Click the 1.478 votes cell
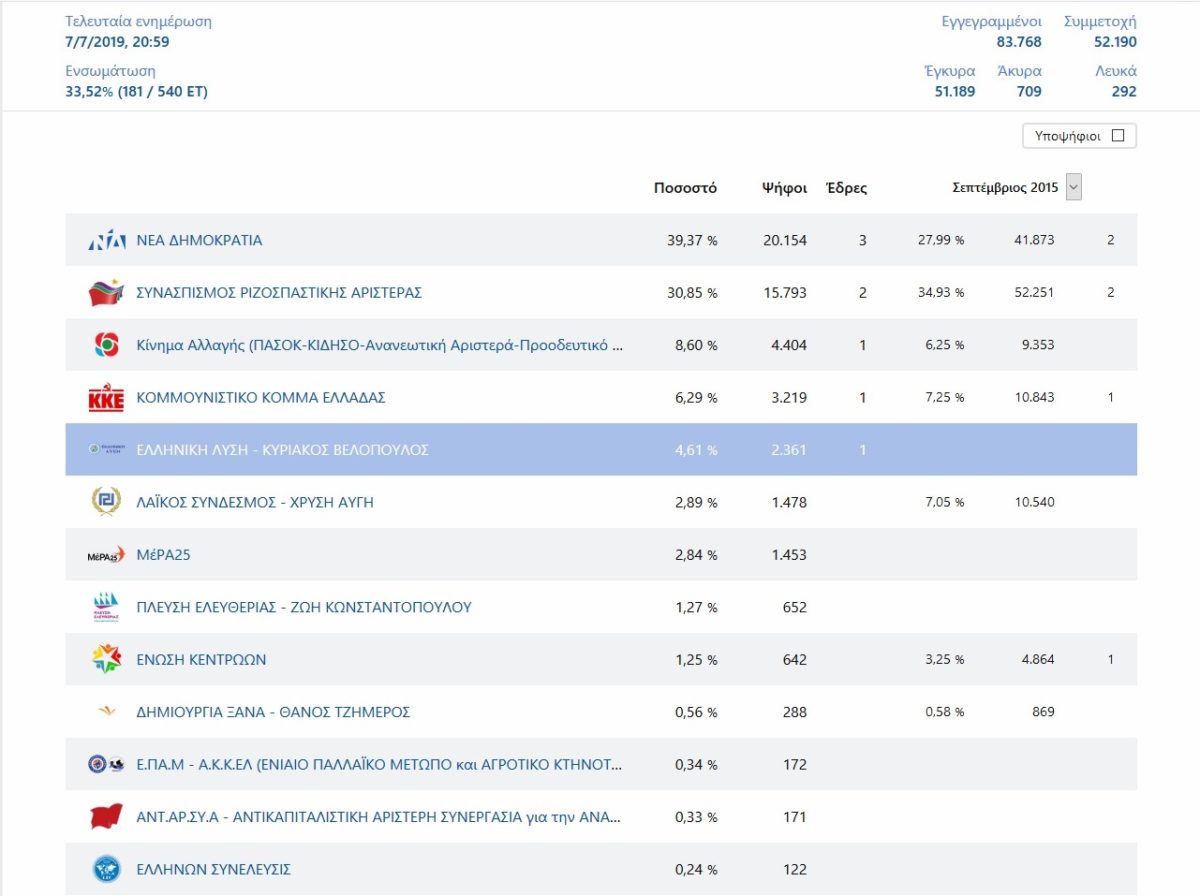Image resolution: width=1200 pixels, height=896 pixels. [789, 502]
